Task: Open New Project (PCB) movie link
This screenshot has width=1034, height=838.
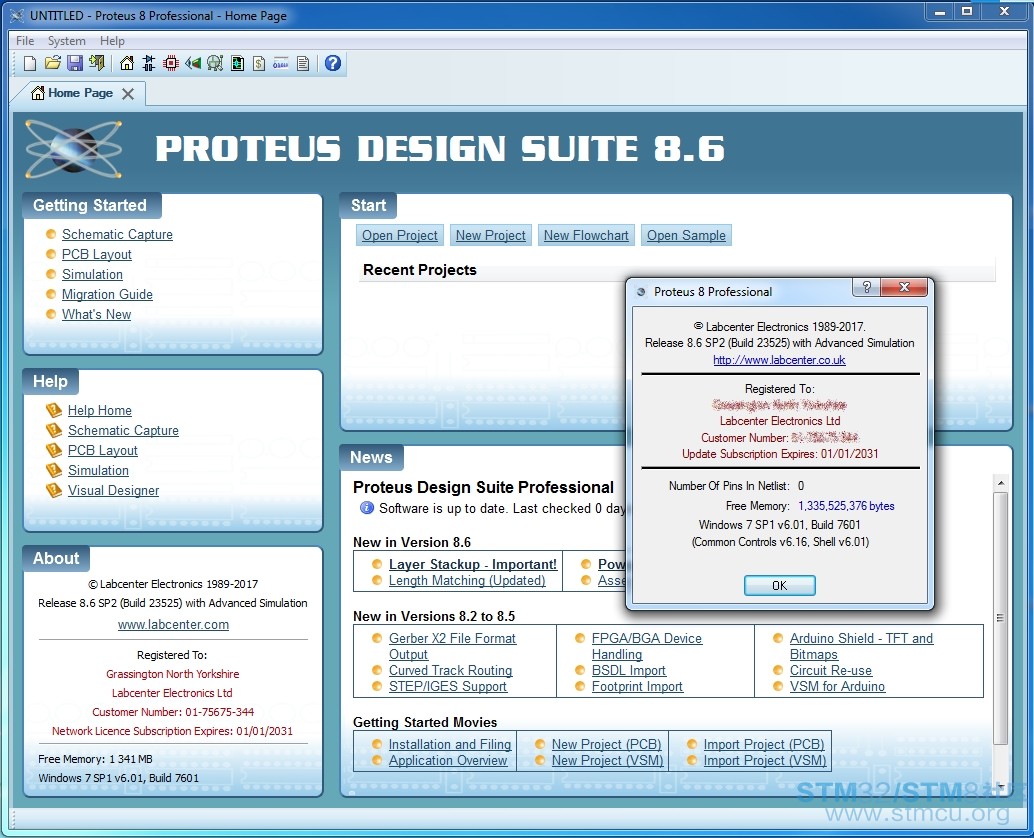Action: [607, 744]
